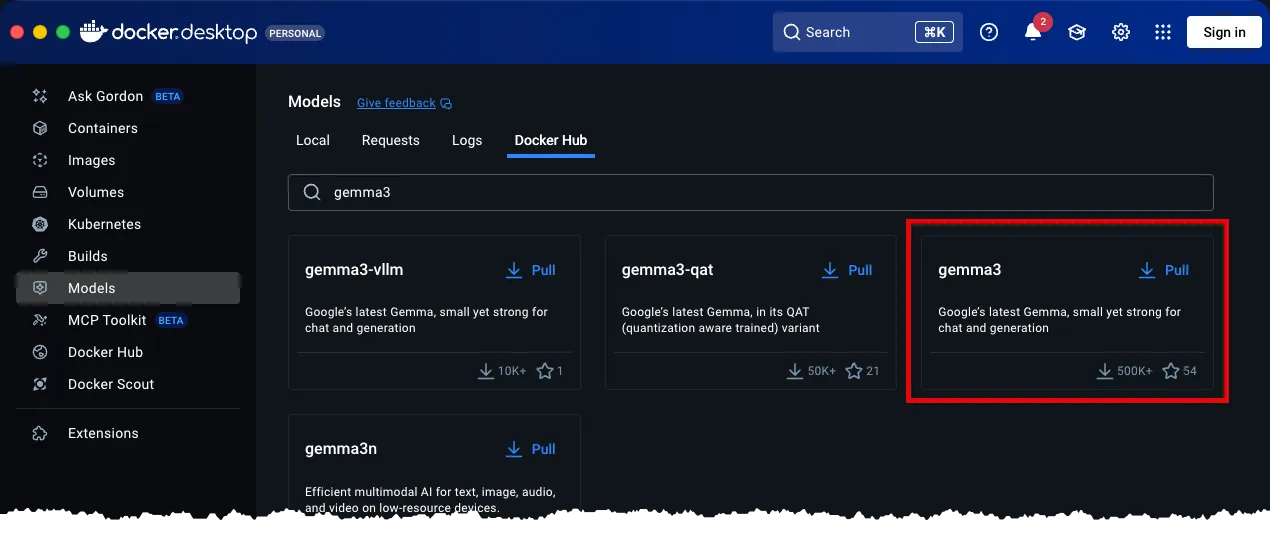Viewport: 1270px width, 544px height.
Task: Click the ⌘K shortcut badge
Action: [934, 32]
